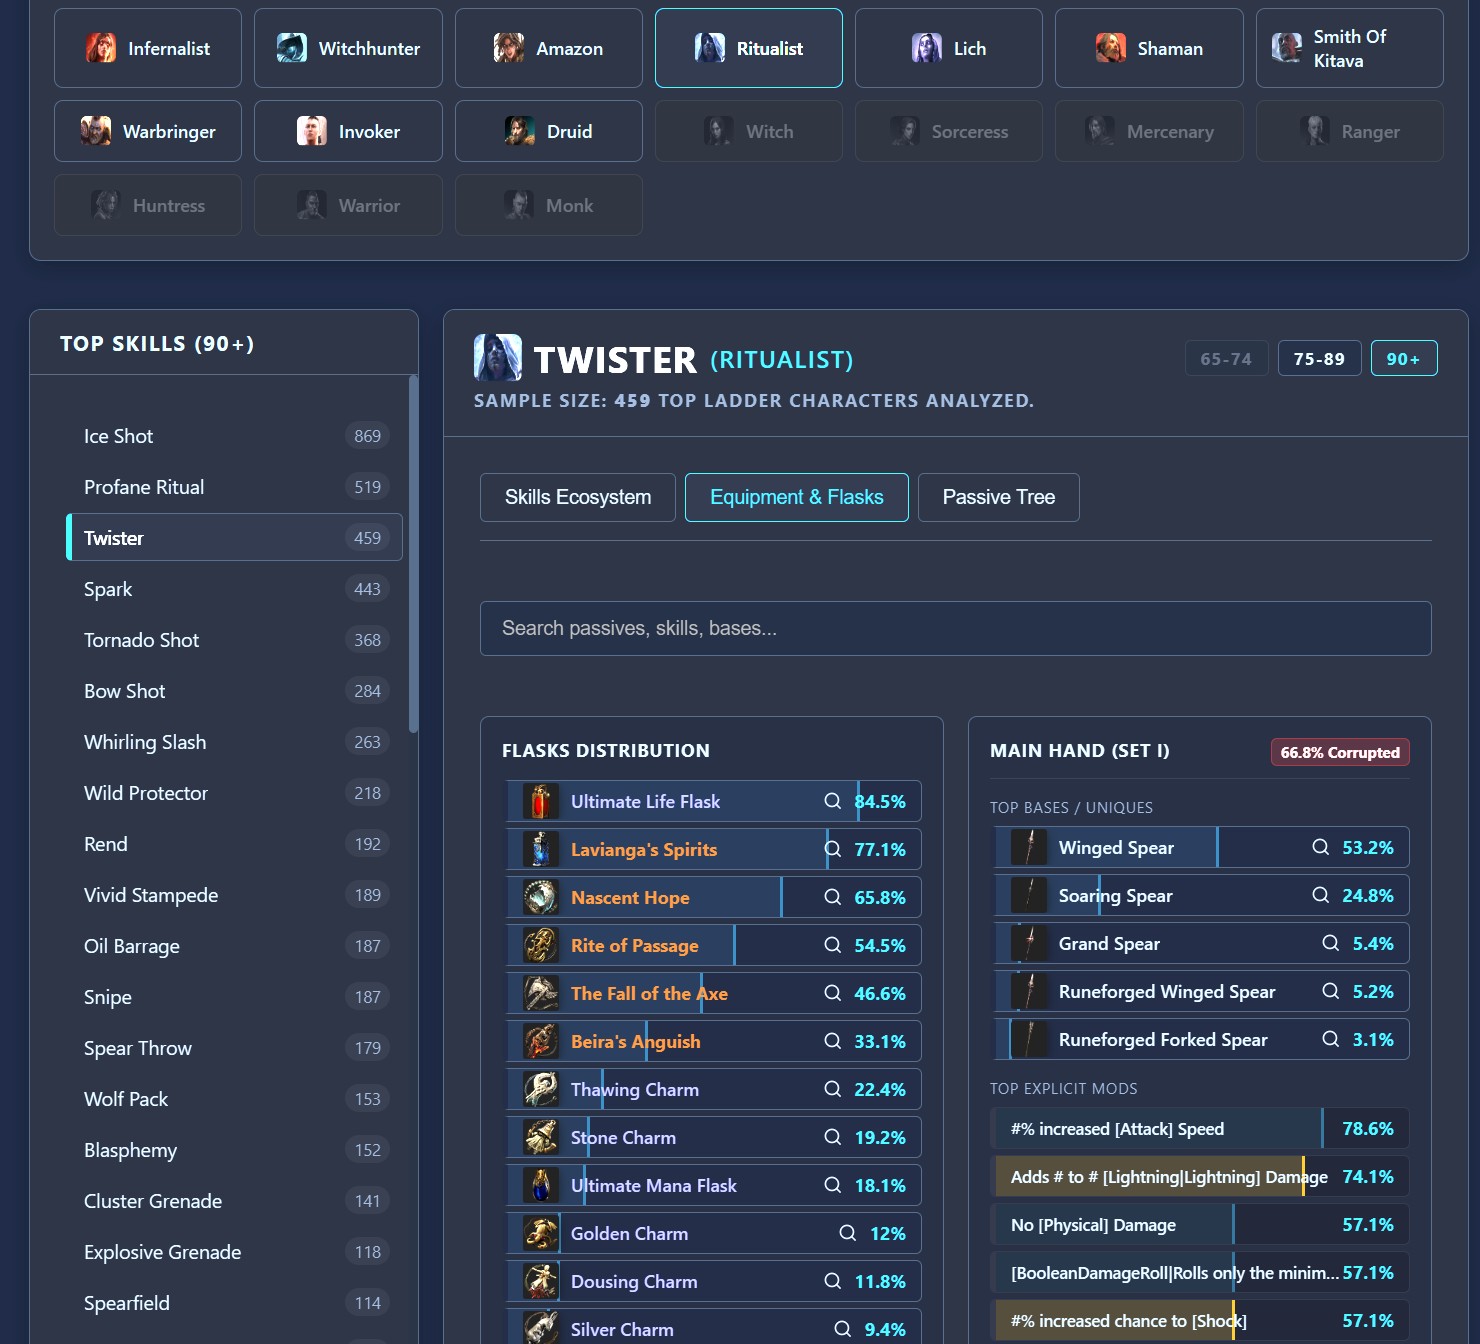Choose the Lich class button

click(x=949, y=48)
